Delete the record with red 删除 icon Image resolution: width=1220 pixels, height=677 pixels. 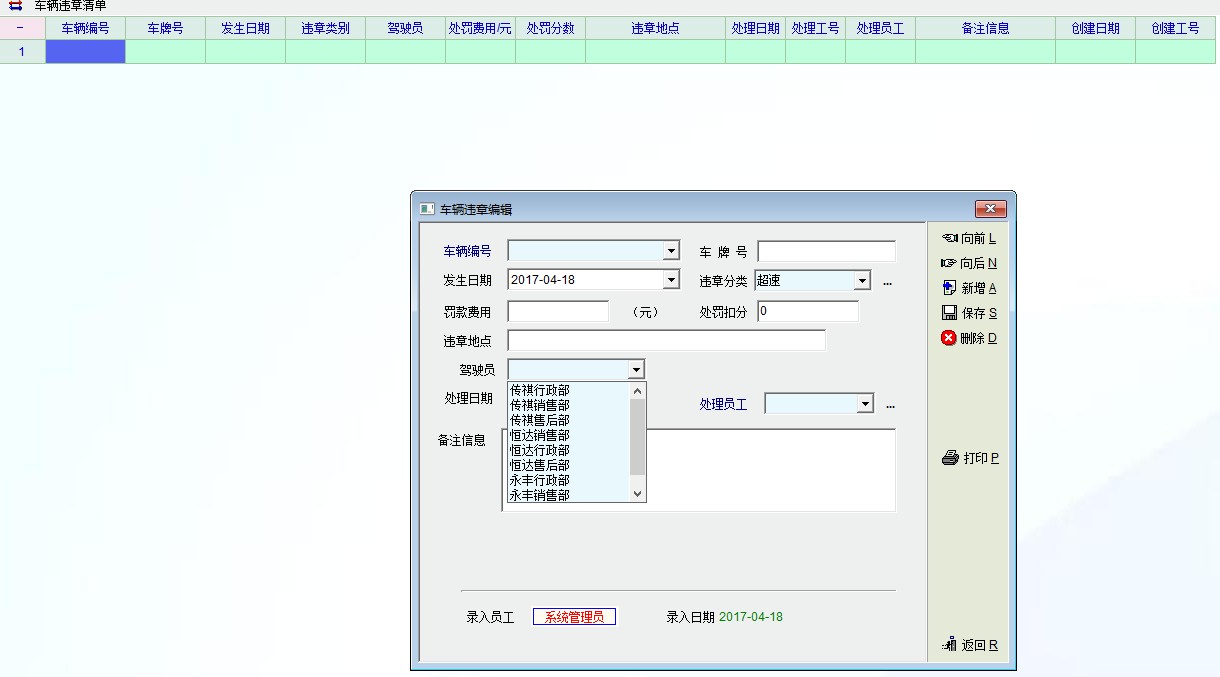coord(968,338)
